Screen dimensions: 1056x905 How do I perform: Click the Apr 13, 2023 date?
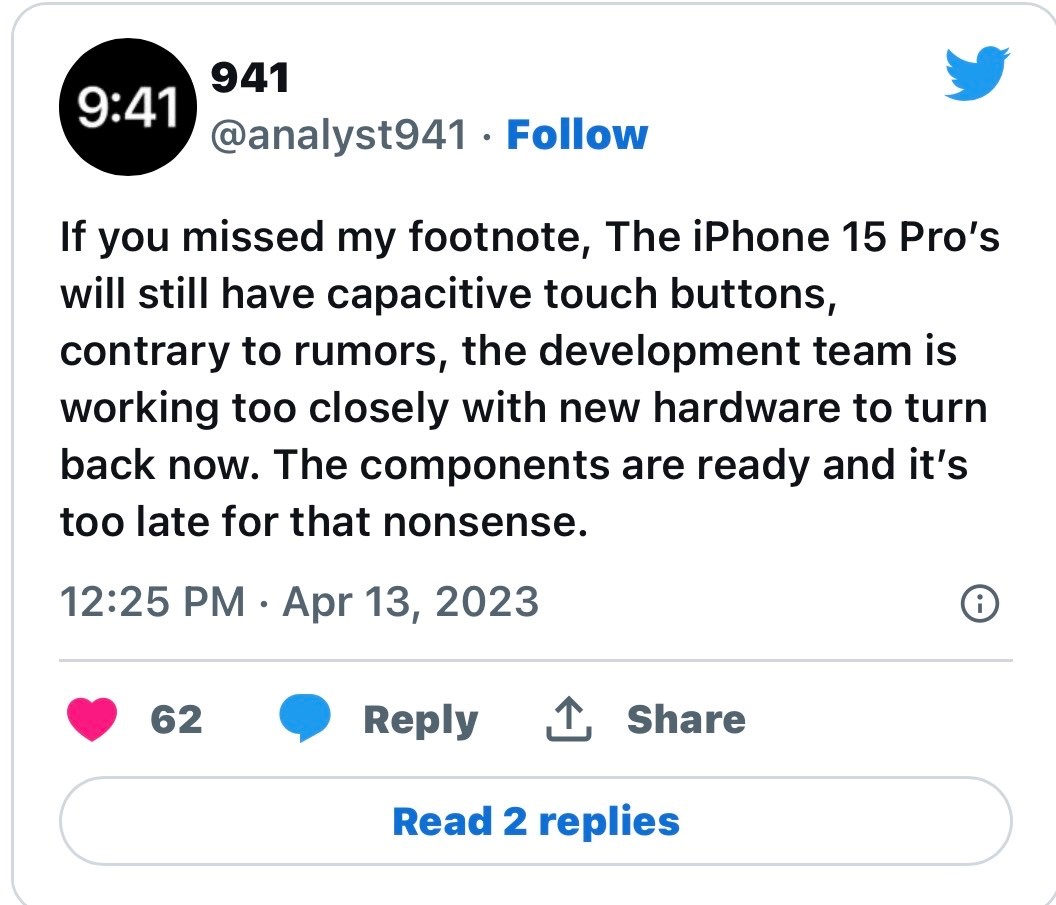411,602
